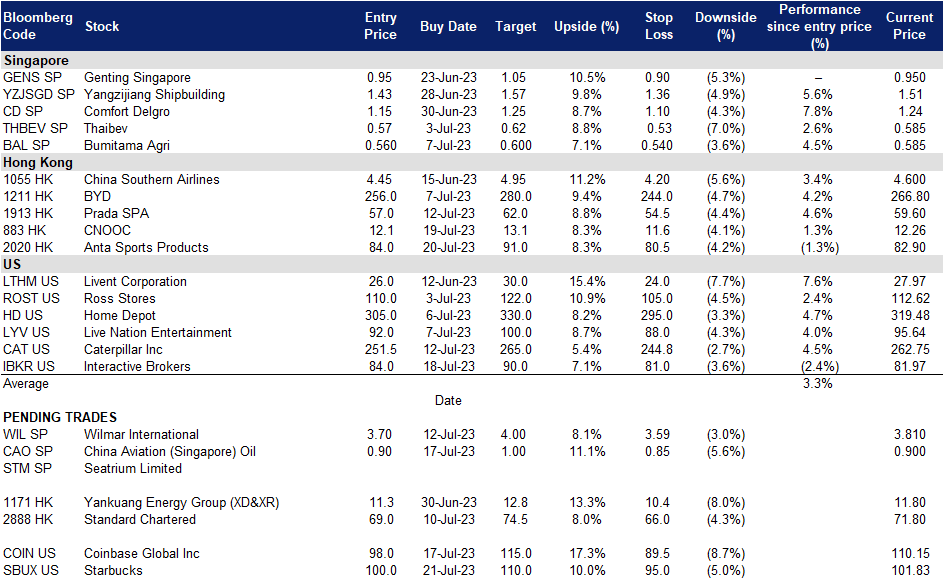Select 'Performance since entry price (%)' header
The width and height of the screenshot is (943, 579).
point(819,26)
